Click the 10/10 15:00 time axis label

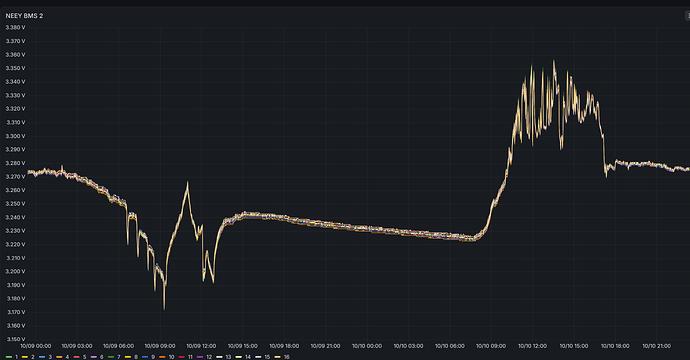point(574,346)
